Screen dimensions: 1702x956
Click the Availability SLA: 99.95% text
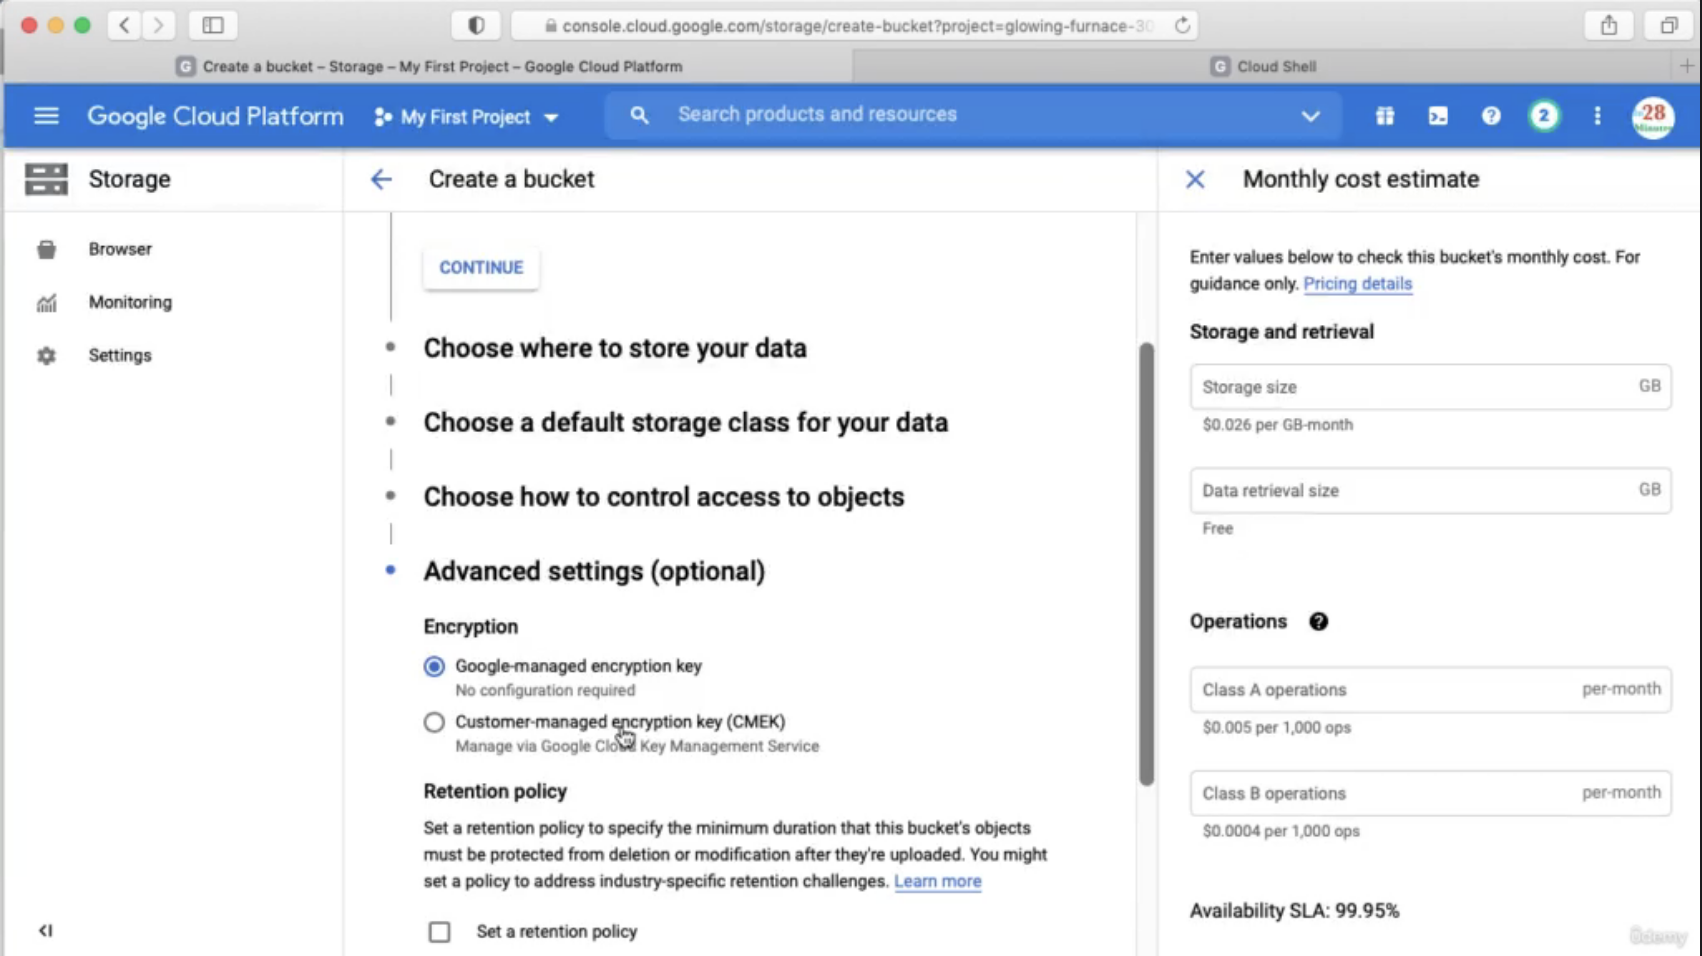(x=1294, y=911)
